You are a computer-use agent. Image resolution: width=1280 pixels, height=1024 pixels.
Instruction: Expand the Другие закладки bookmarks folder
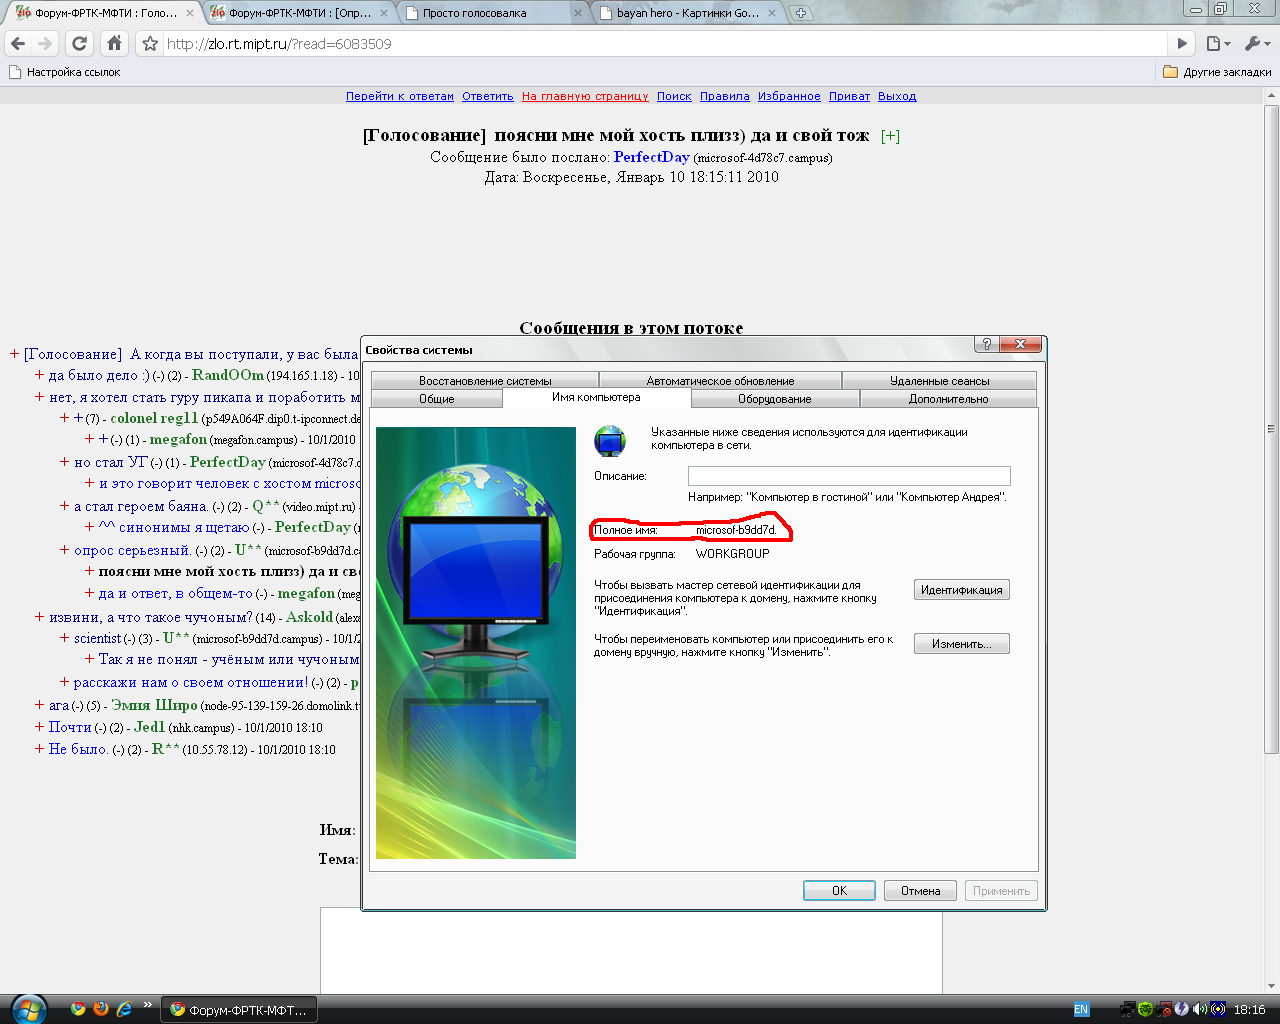pyautogui.click(x=1217, y=72)
